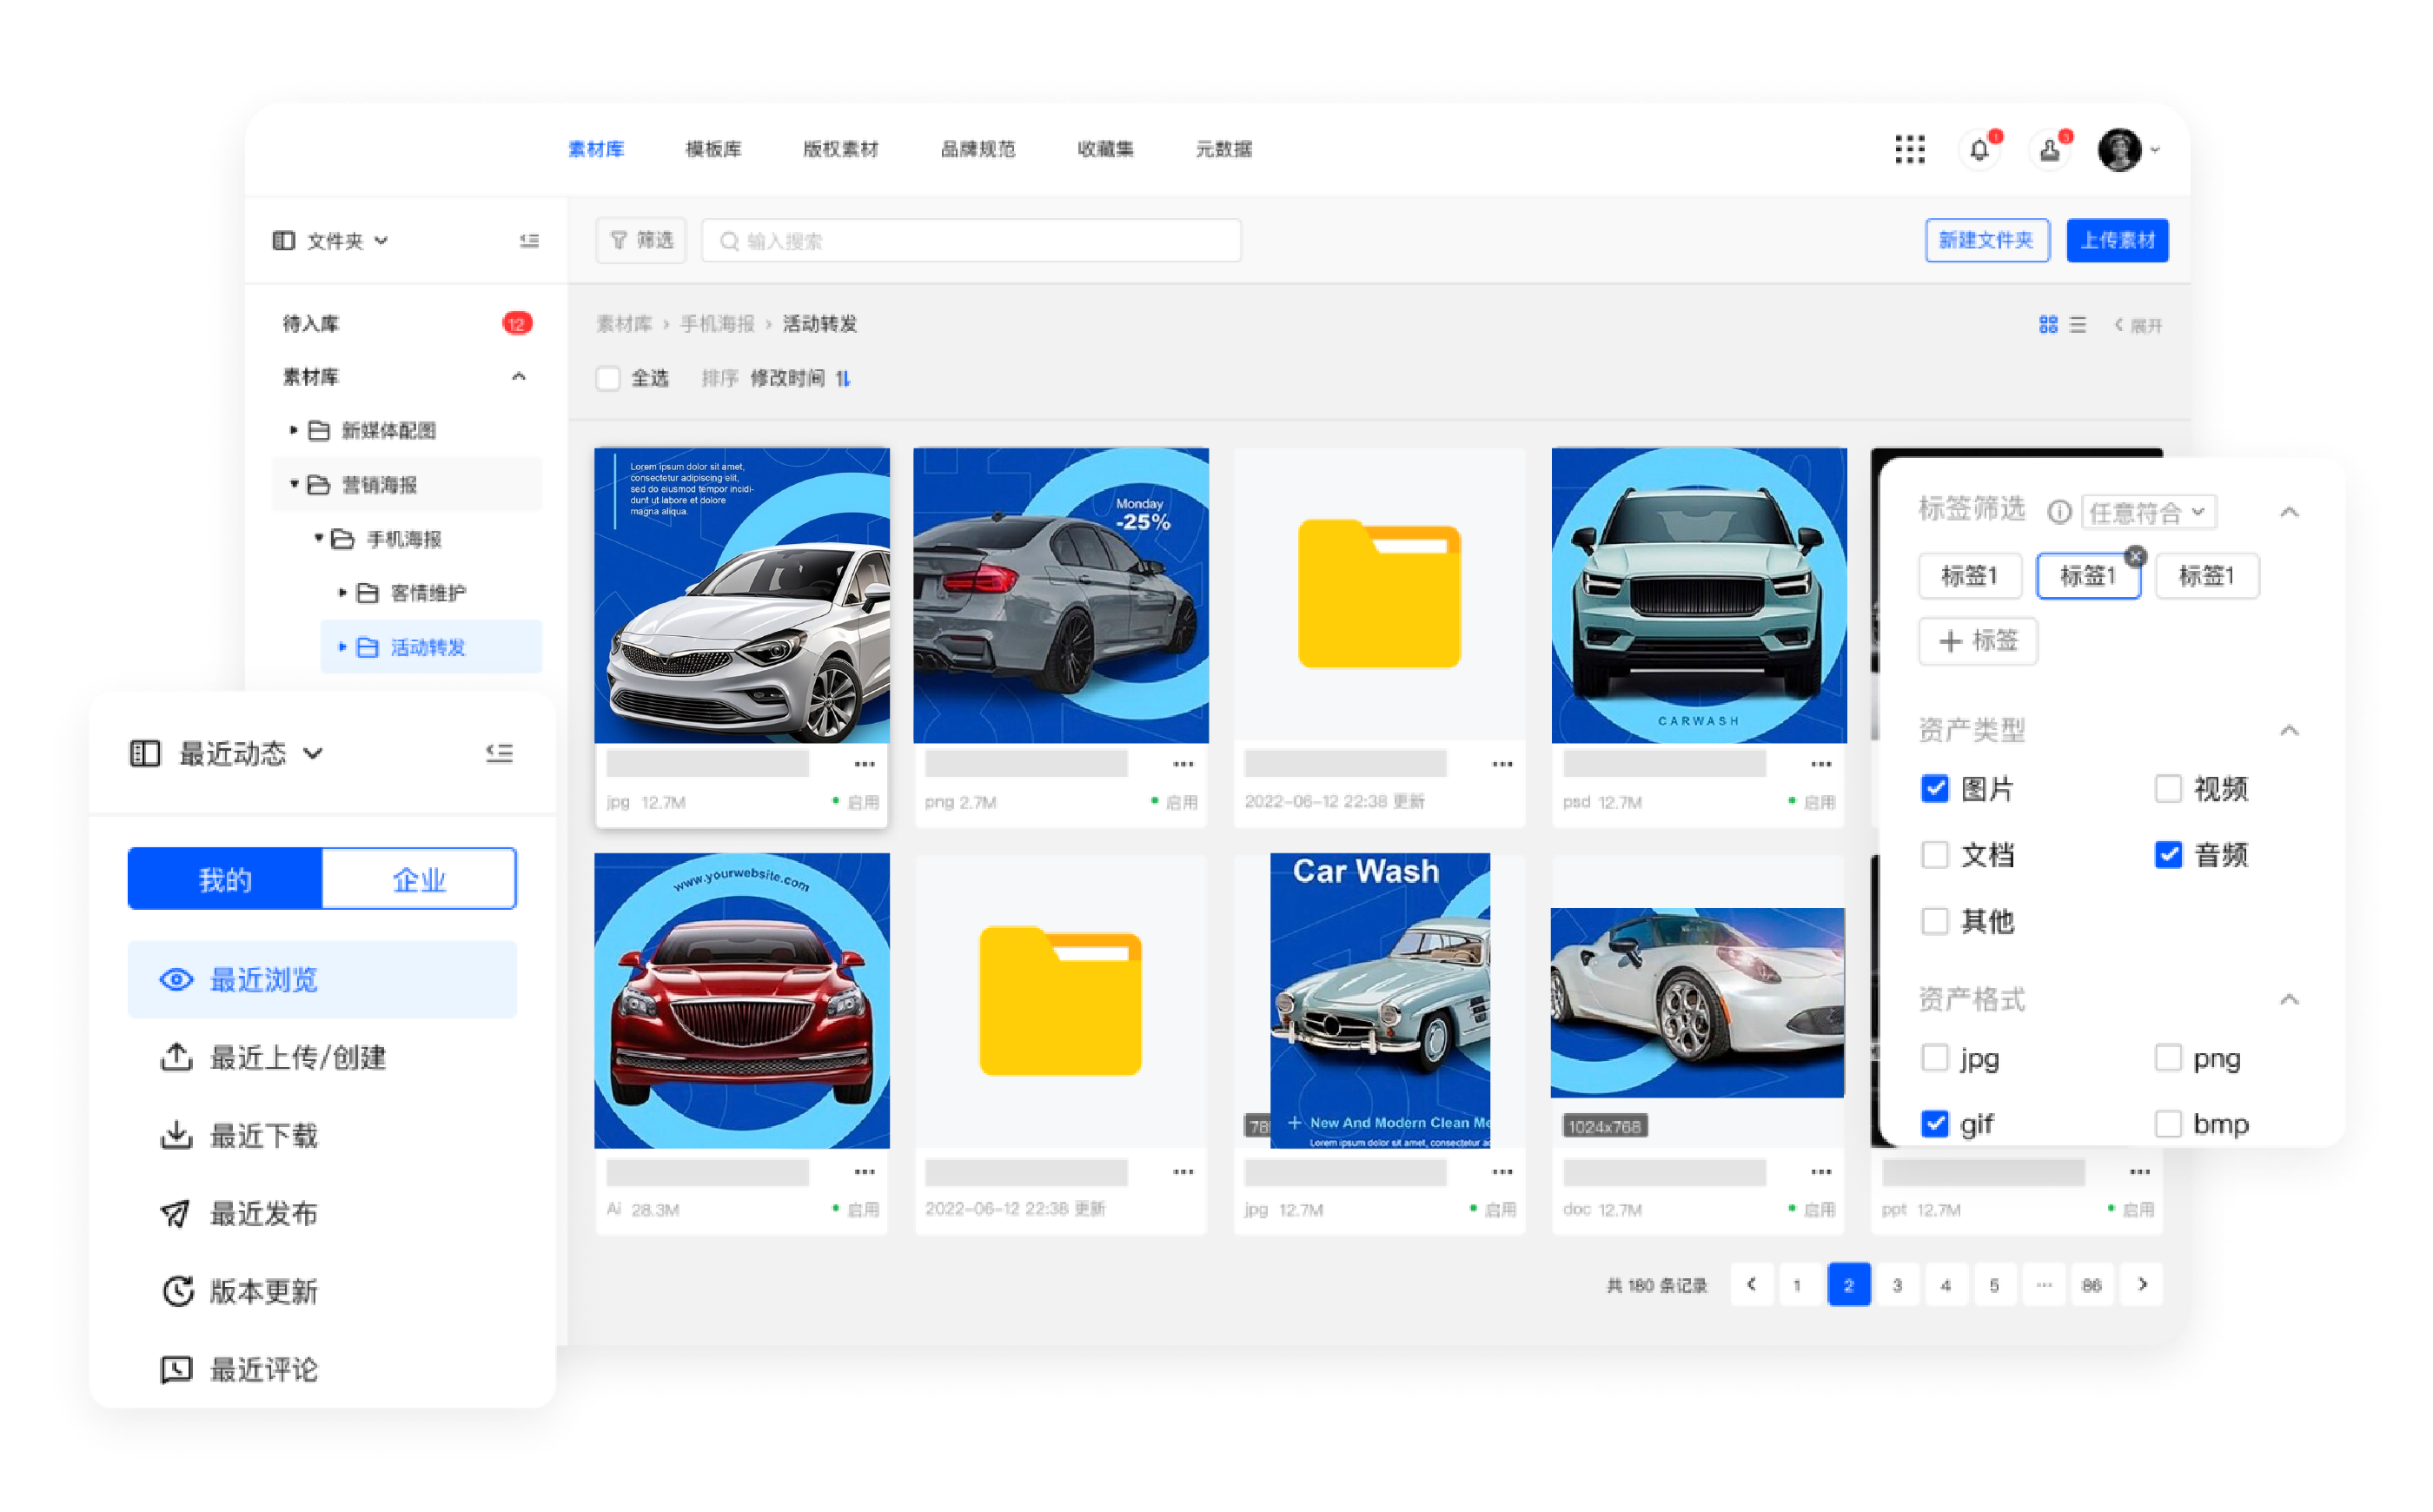Open the 任意符合 dropdown

pos(2148,512)
